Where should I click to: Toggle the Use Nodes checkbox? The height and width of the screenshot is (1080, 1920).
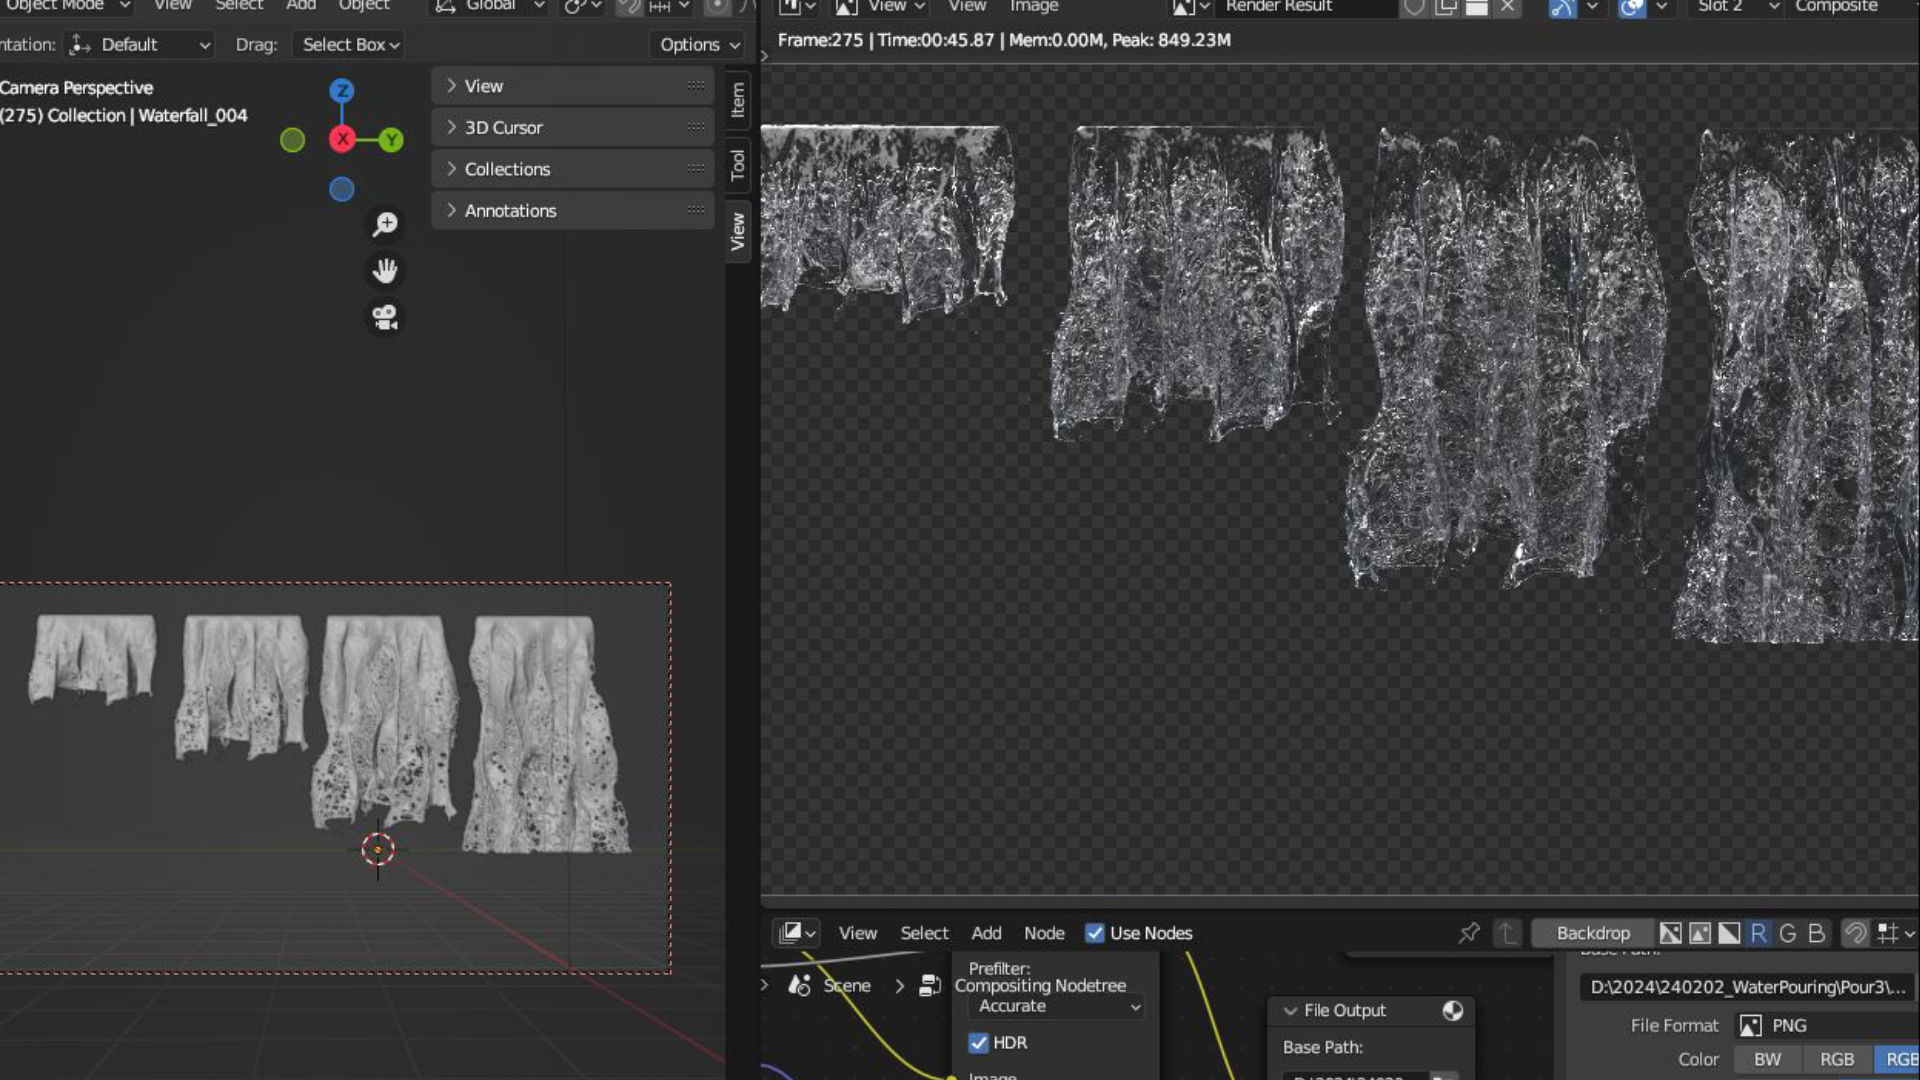click(1095, 933)
